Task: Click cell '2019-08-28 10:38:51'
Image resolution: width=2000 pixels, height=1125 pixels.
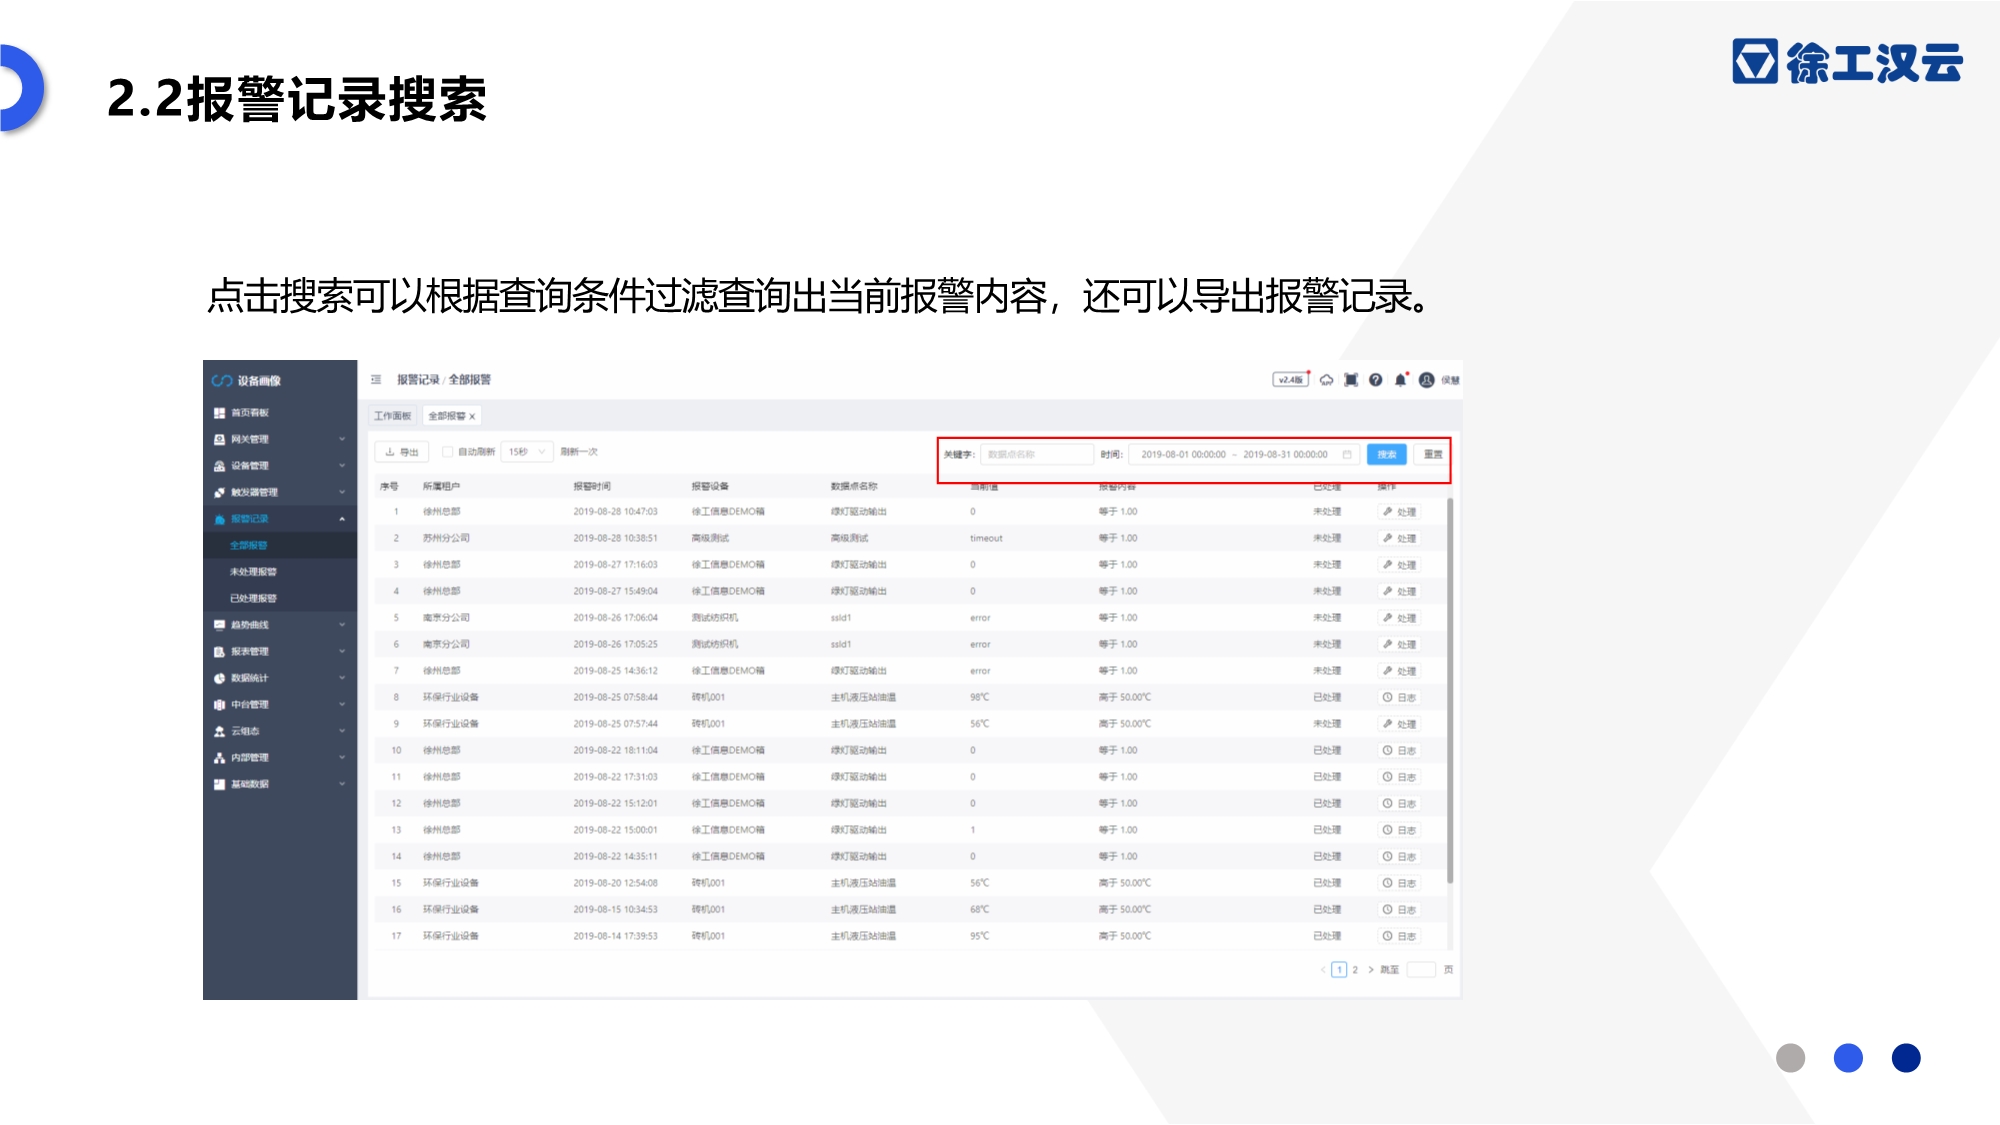Action: 615,539
